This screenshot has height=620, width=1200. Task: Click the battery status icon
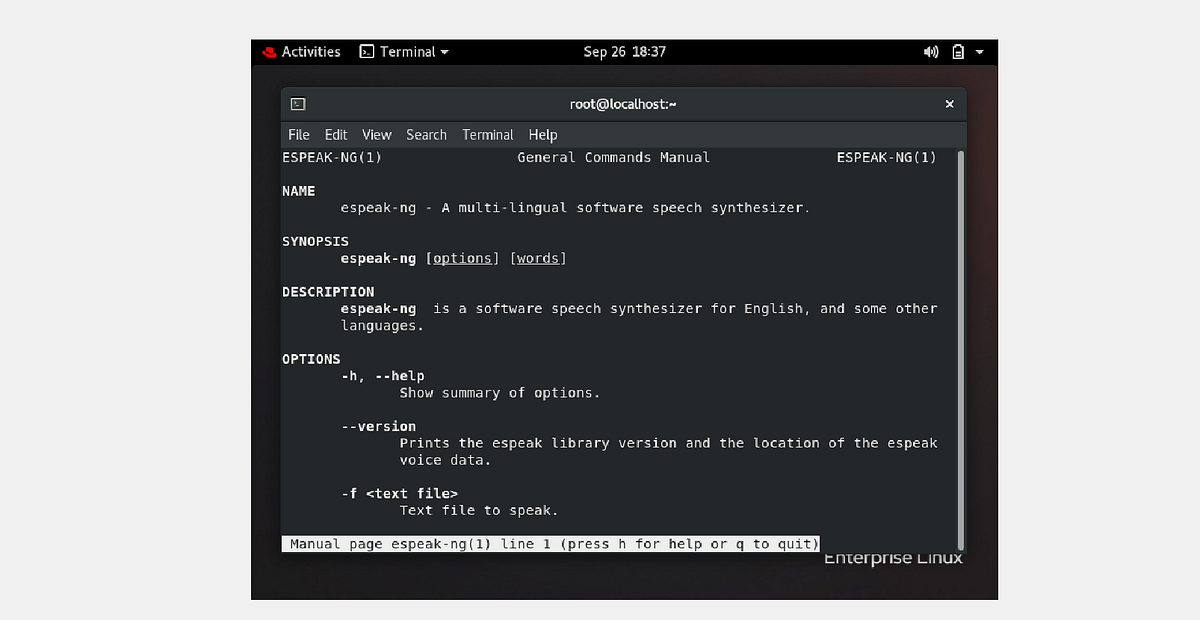coord(956,51)
